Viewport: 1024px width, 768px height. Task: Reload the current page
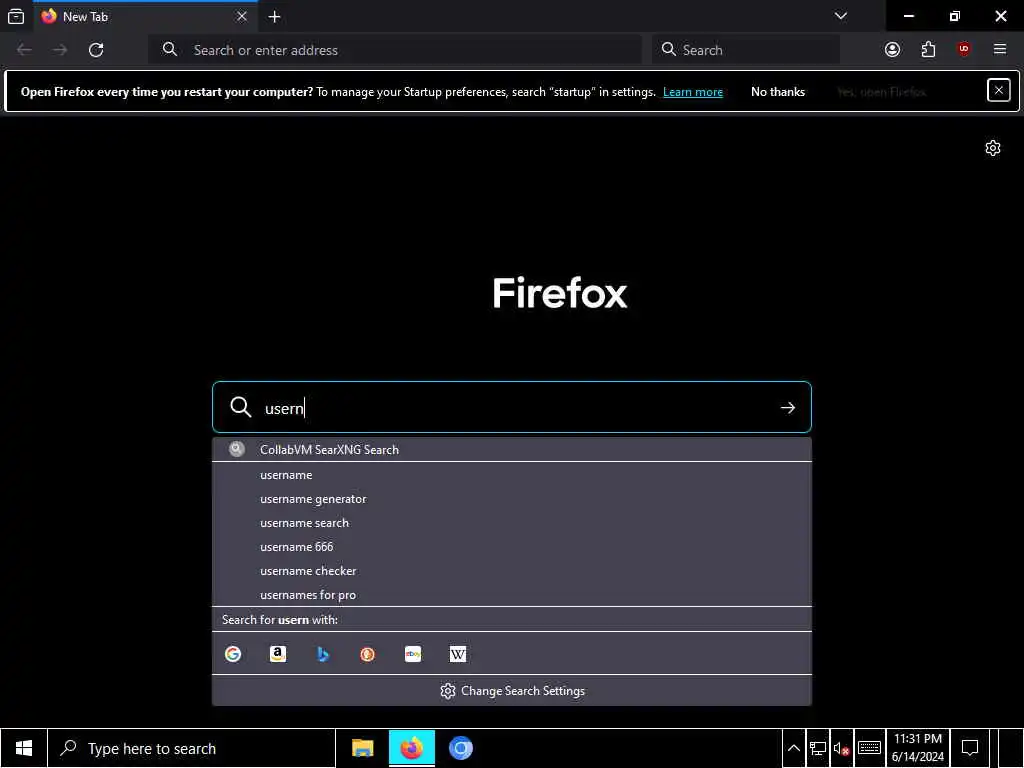96,50
